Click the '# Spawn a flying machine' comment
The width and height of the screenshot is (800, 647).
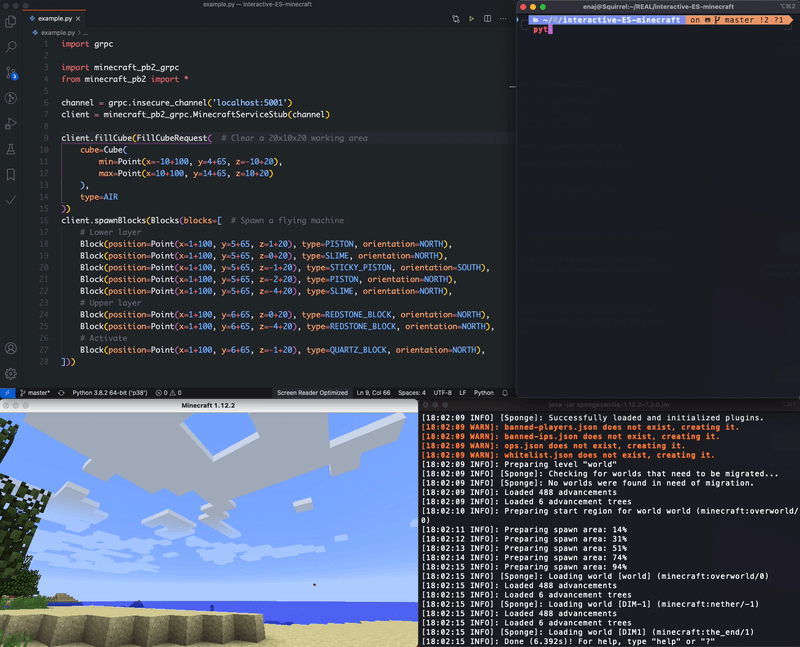click(287, 221)
